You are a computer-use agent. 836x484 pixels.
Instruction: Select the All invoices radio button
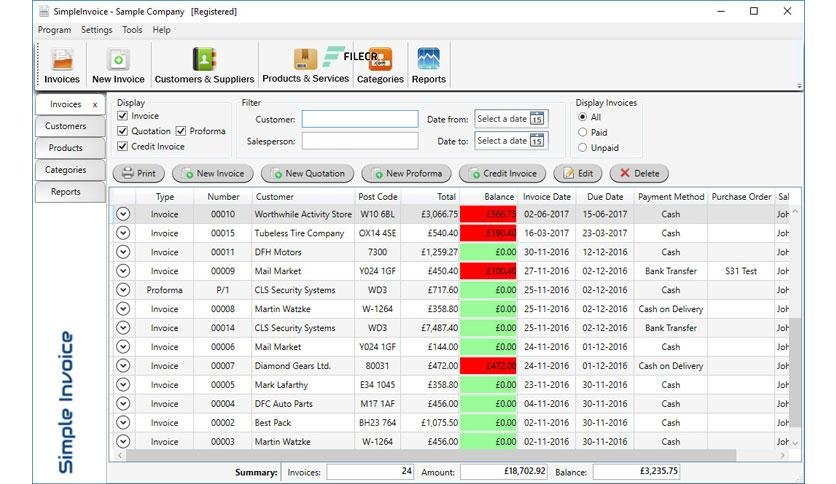(583, 117)
